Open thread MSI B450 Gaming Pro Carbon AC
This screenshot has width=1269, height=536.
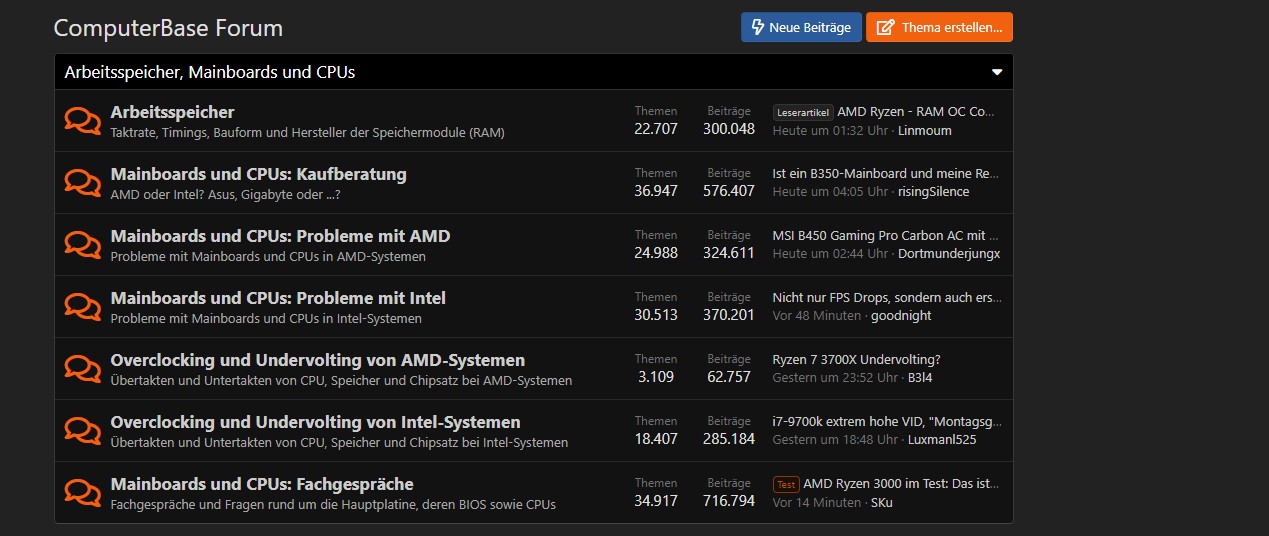[886, 236]
